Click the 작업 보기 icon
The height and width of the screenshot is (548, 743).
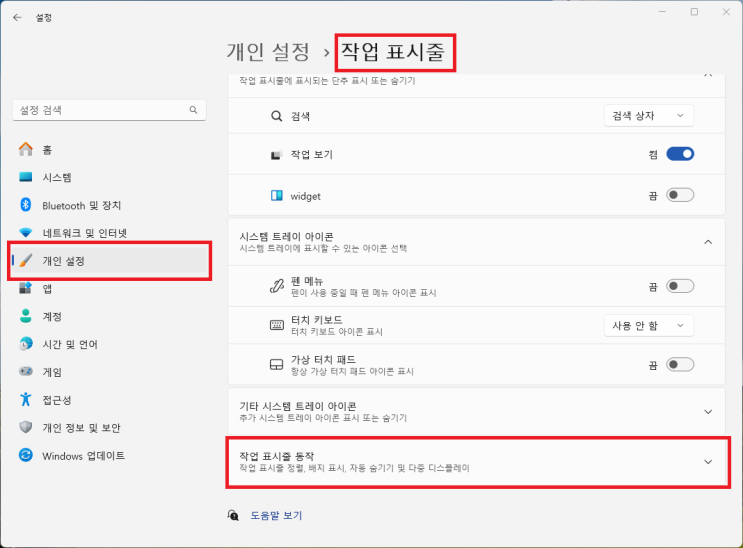click(x=276, y=155)
